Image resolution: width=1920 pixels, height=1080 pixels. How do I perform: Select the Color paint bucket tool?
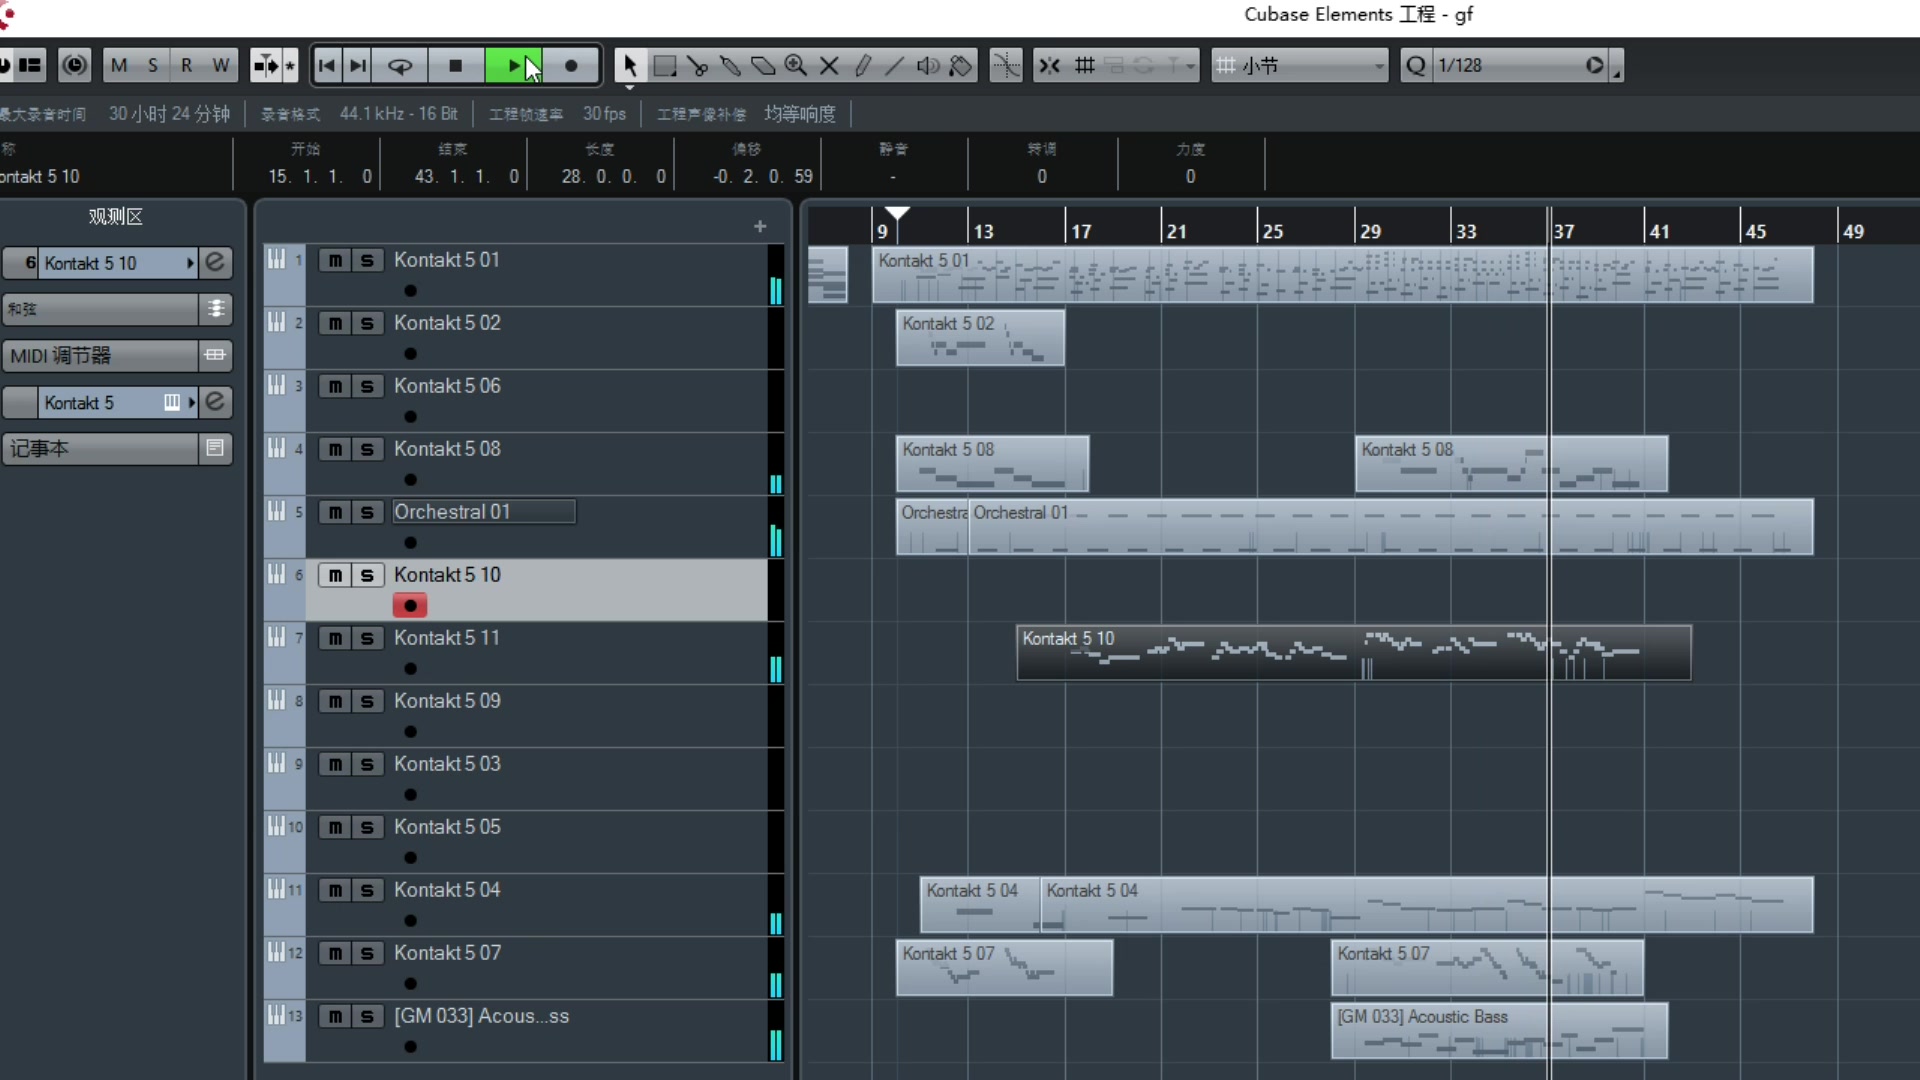961,66
